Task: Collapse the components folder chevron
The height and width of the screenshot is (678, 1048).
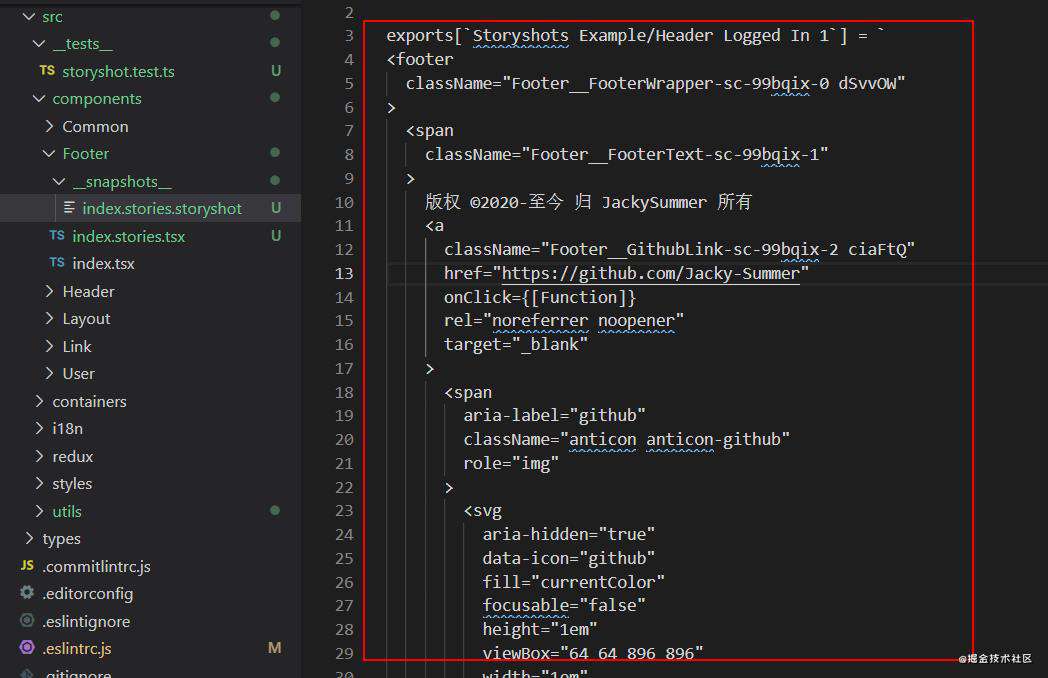Action: pyautogui.click(x=39, y=98)
